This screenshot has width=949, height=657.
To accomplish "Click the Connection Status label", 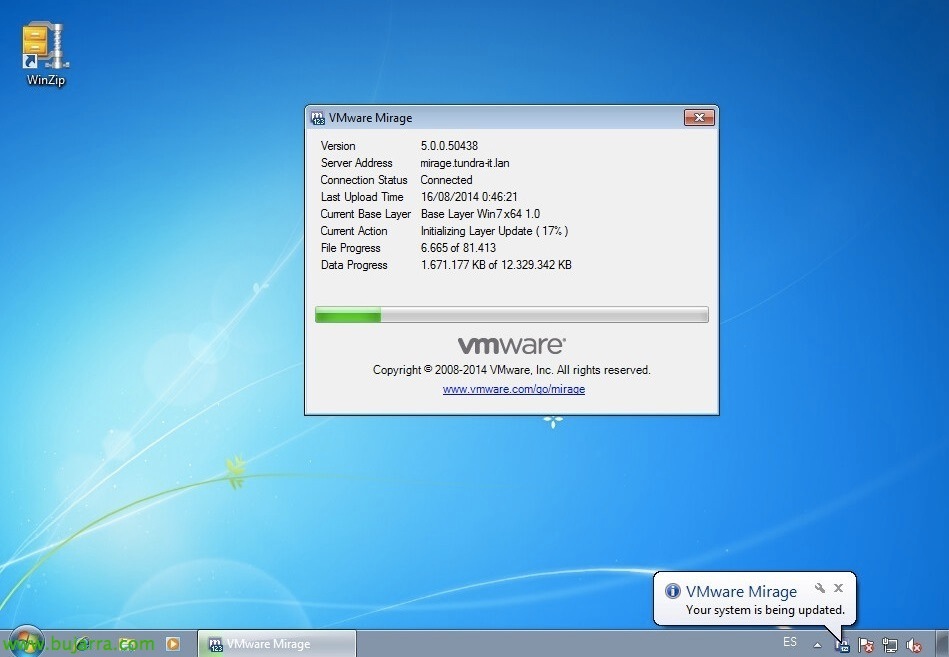I will point(364,180).
